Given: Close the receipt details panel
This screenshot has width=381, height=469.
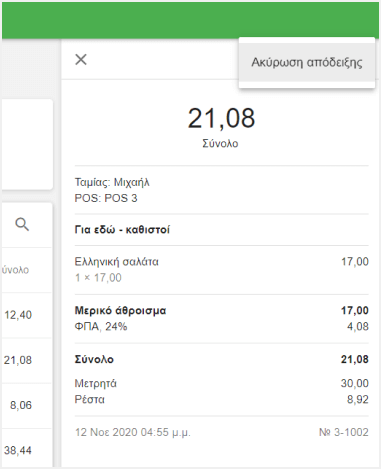Looking at the screenshot, I should coord(81,60).
